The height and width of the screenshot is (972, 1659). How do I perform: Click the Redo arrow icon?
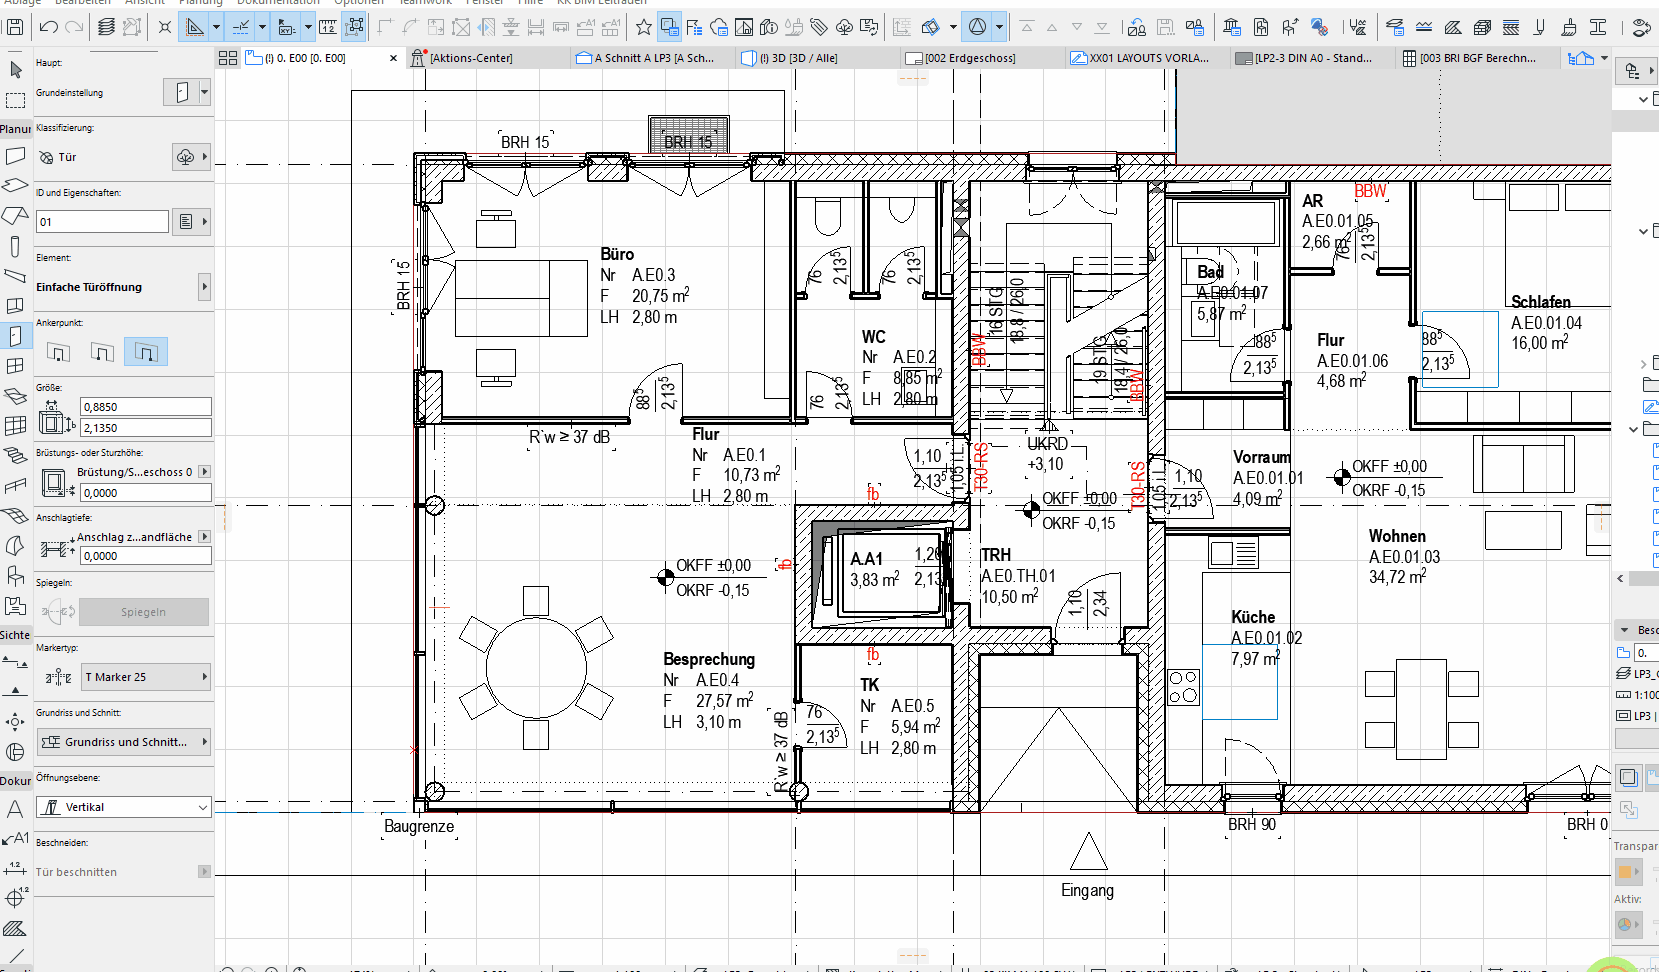point(73,27)
